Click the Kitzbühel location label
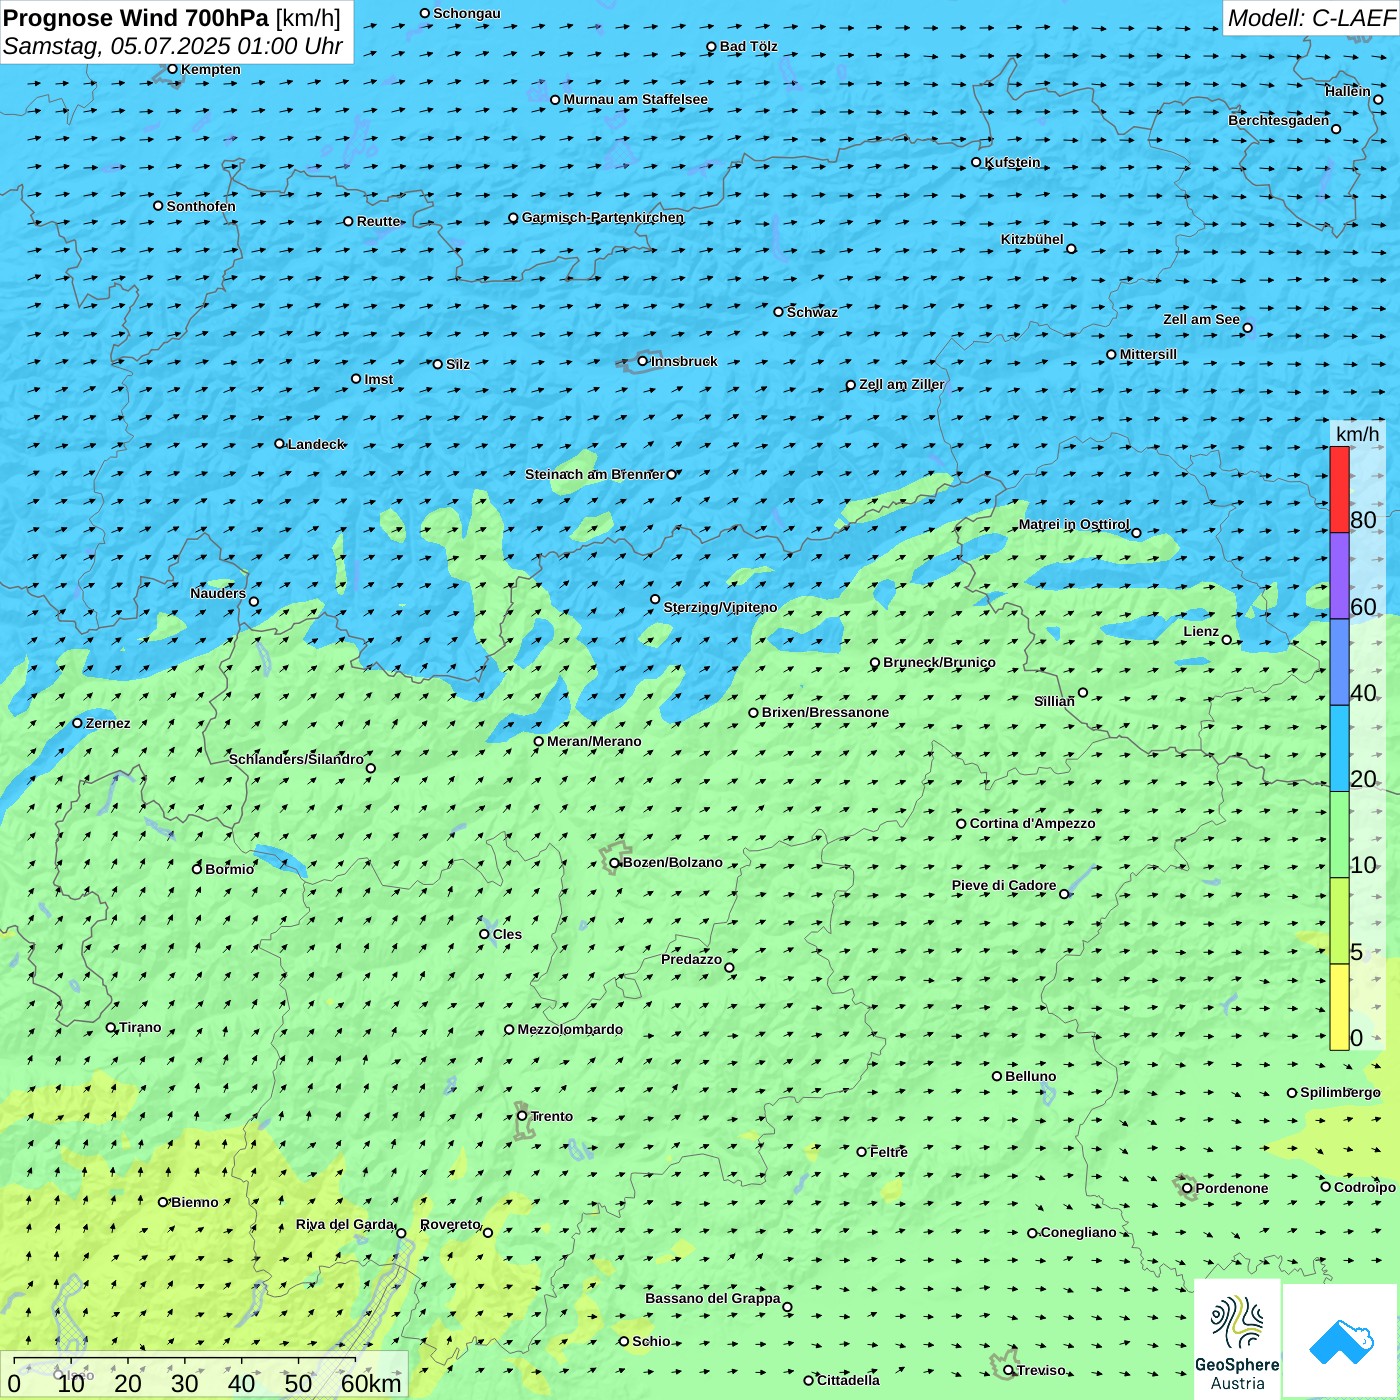 (1032, 239)
